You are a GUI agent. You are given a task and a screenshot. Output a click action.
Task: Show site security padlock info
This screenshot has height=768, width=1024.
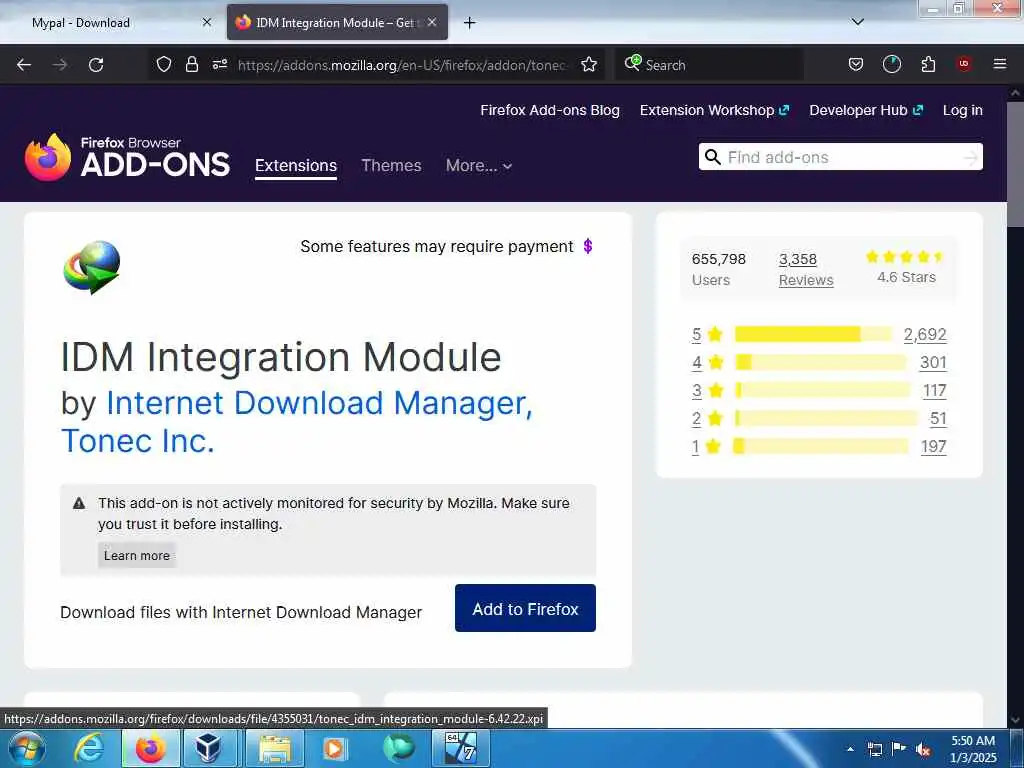pyautogui.click(x=191, y=64)
